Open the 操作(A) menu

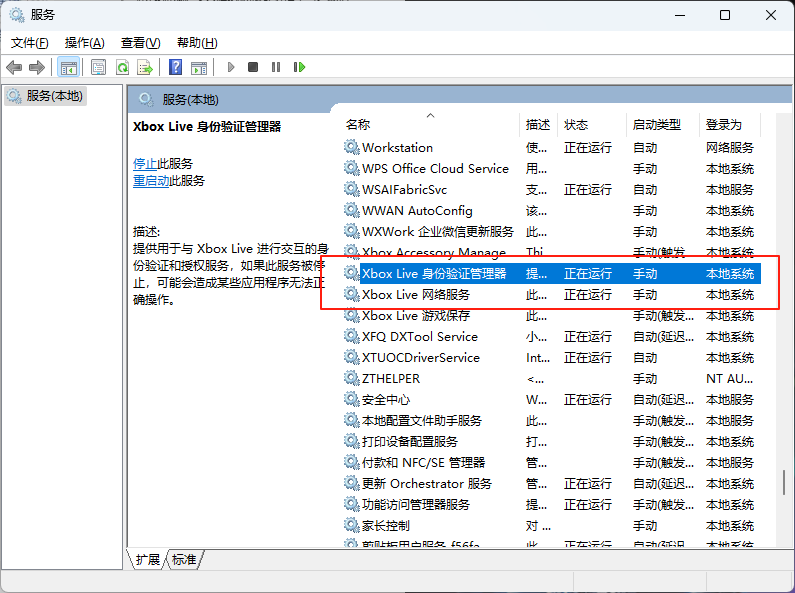pos(84,43)
